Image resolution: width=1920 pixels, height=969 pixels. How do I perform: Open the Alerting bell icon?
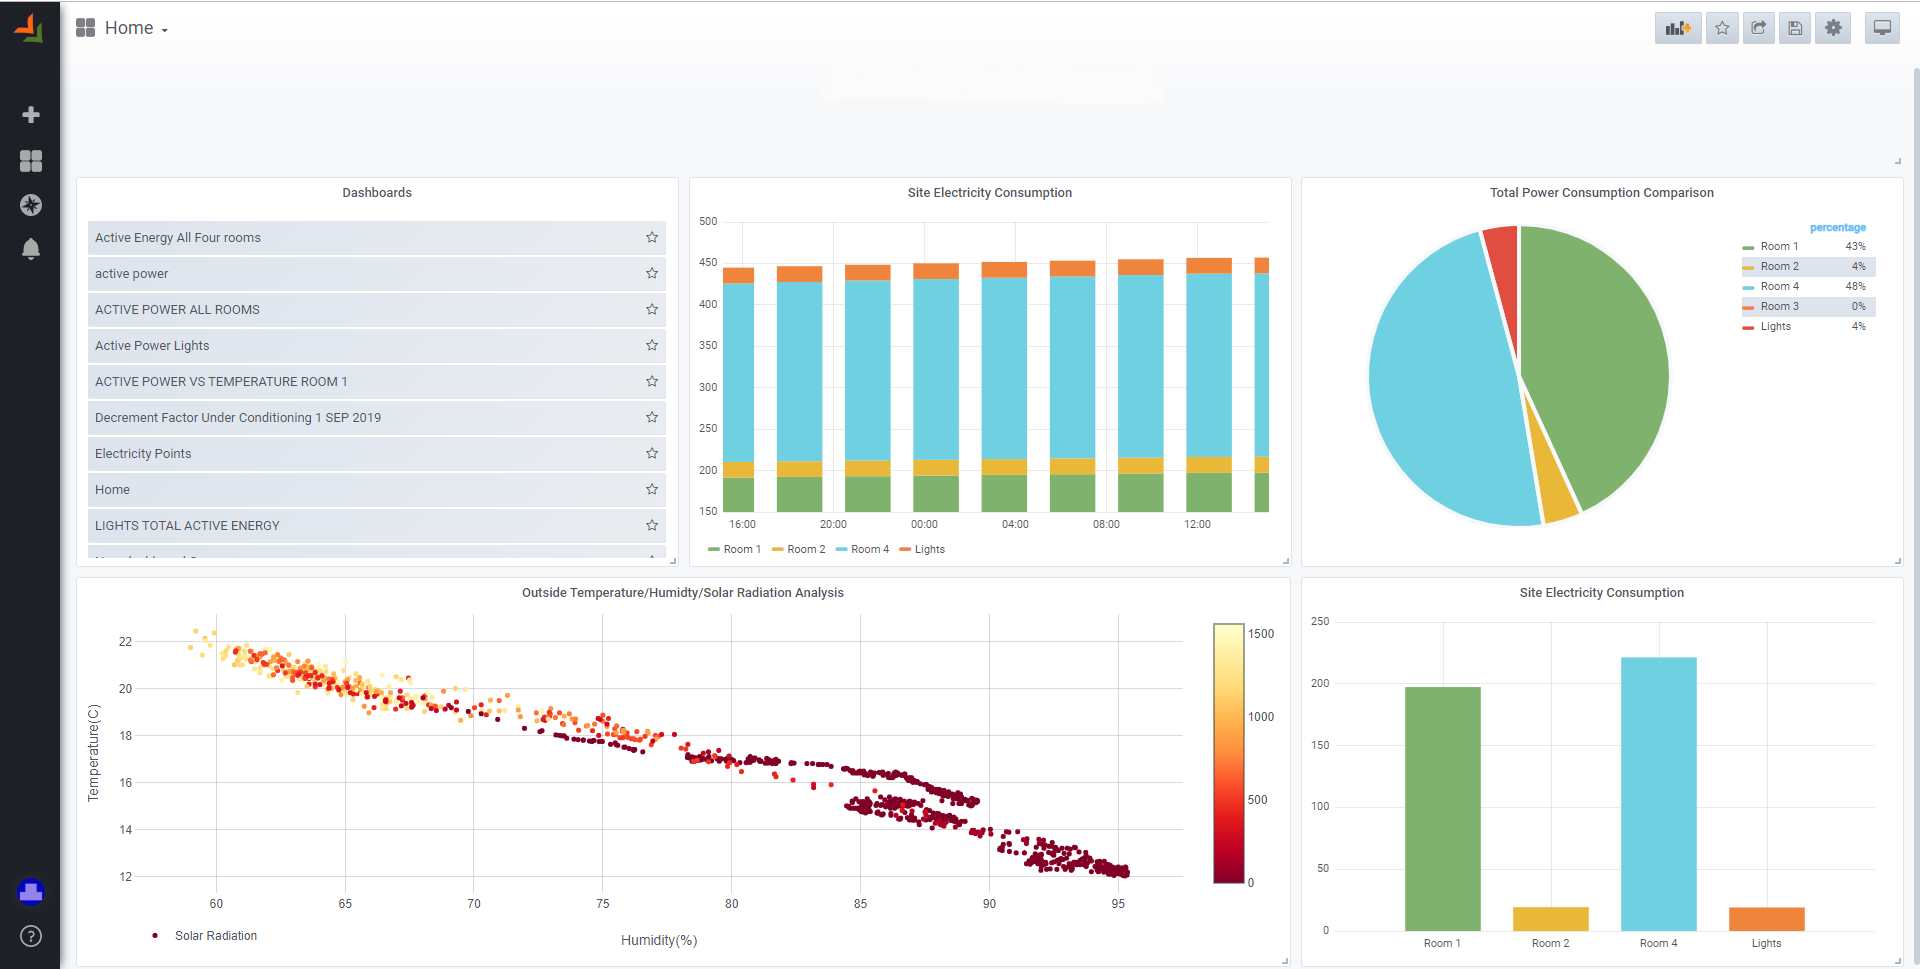(x=31, y=249)
